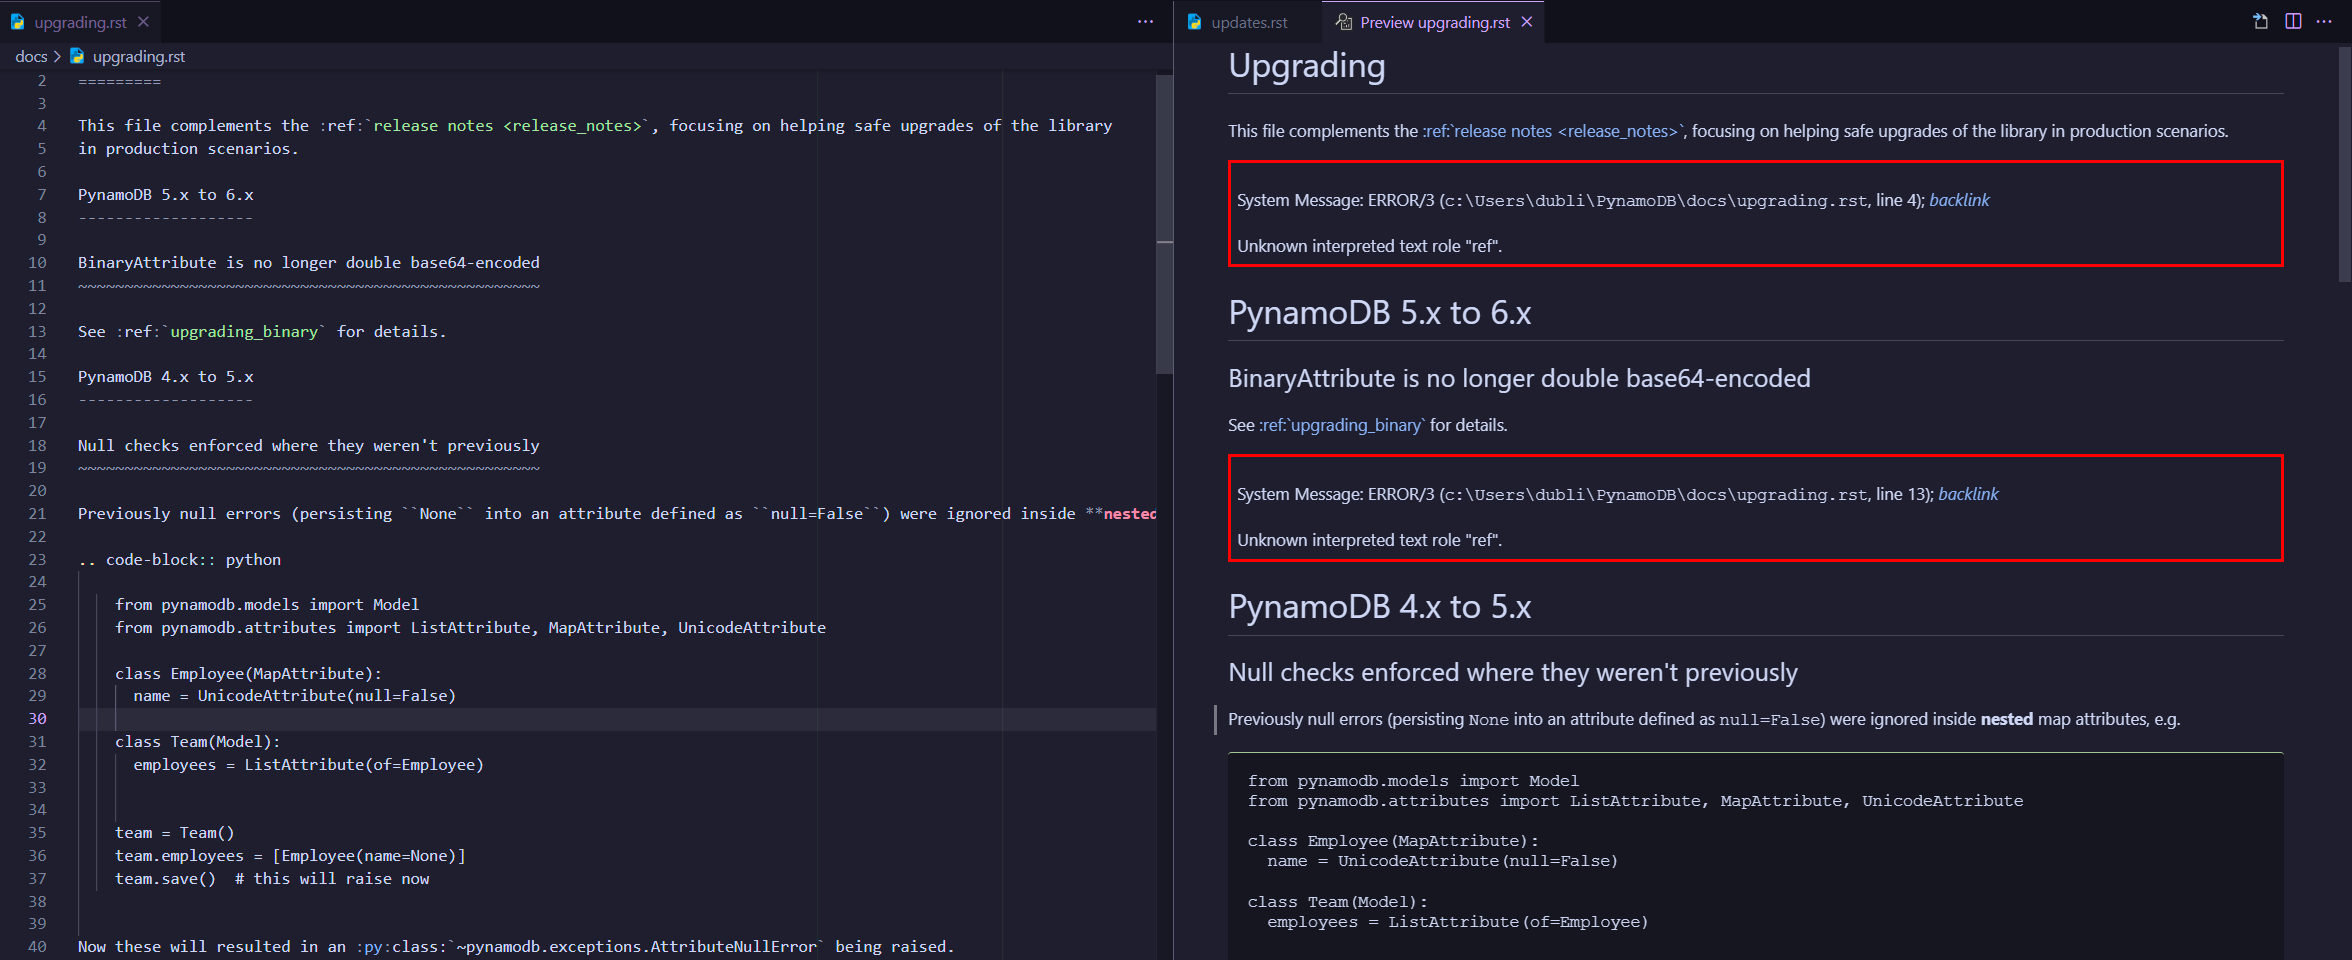Open More Actions menu in left editor group
This screenshot has height=960, width=2352.
(x=1145, y=22)
